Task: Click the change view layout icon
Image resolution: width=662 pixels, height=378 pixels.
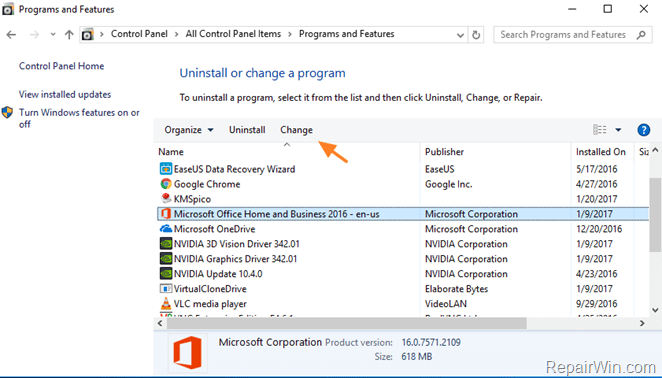Action: (x=600, y=130)
